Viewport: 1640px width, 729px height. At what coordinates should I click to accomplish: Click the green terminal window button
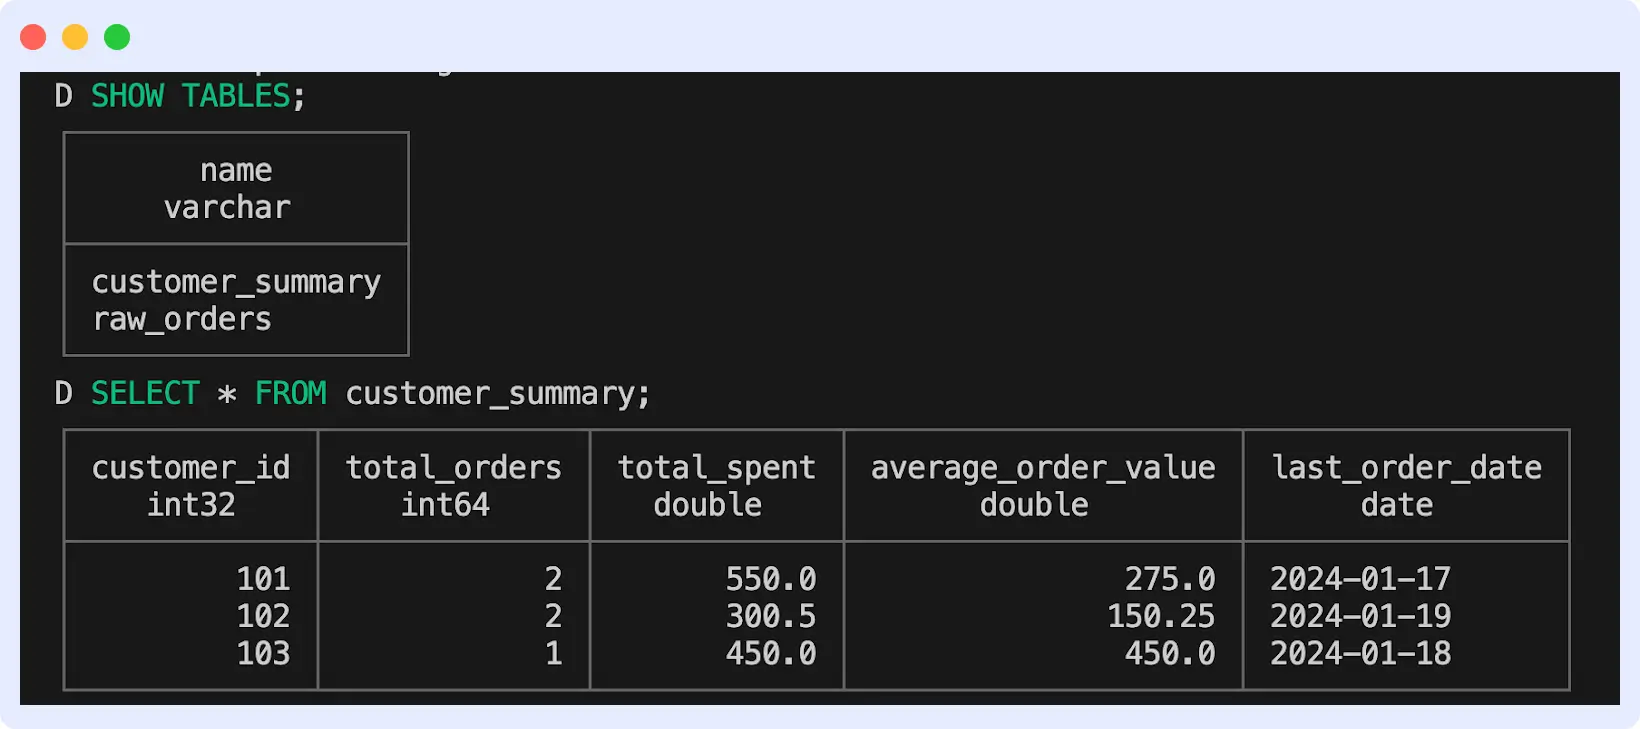[x=116, y=35]
